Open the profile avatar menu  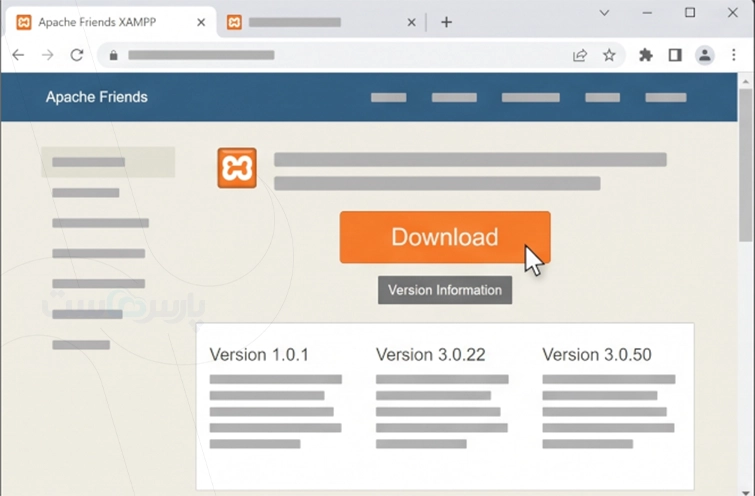[705, 55]
